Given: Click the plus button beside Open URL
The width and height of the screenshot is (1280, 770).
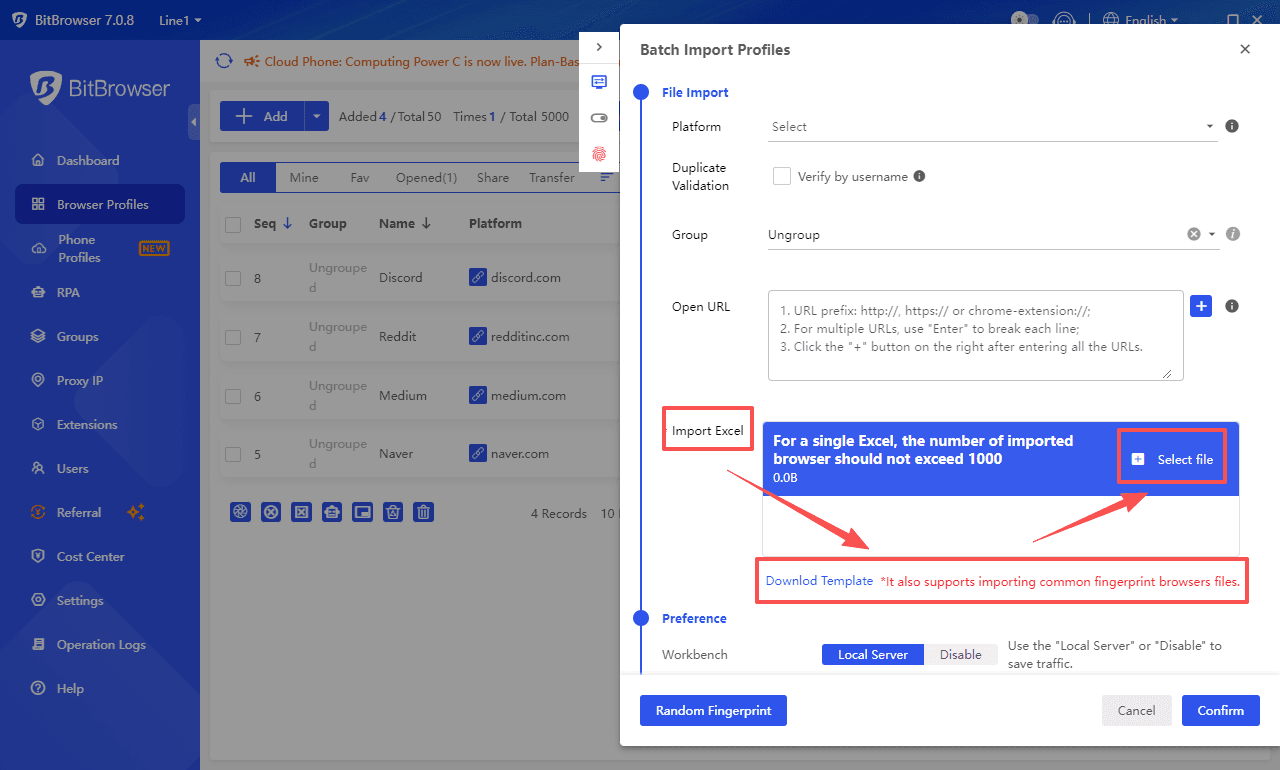Looking at the screenshot, I should point(1201,306).
